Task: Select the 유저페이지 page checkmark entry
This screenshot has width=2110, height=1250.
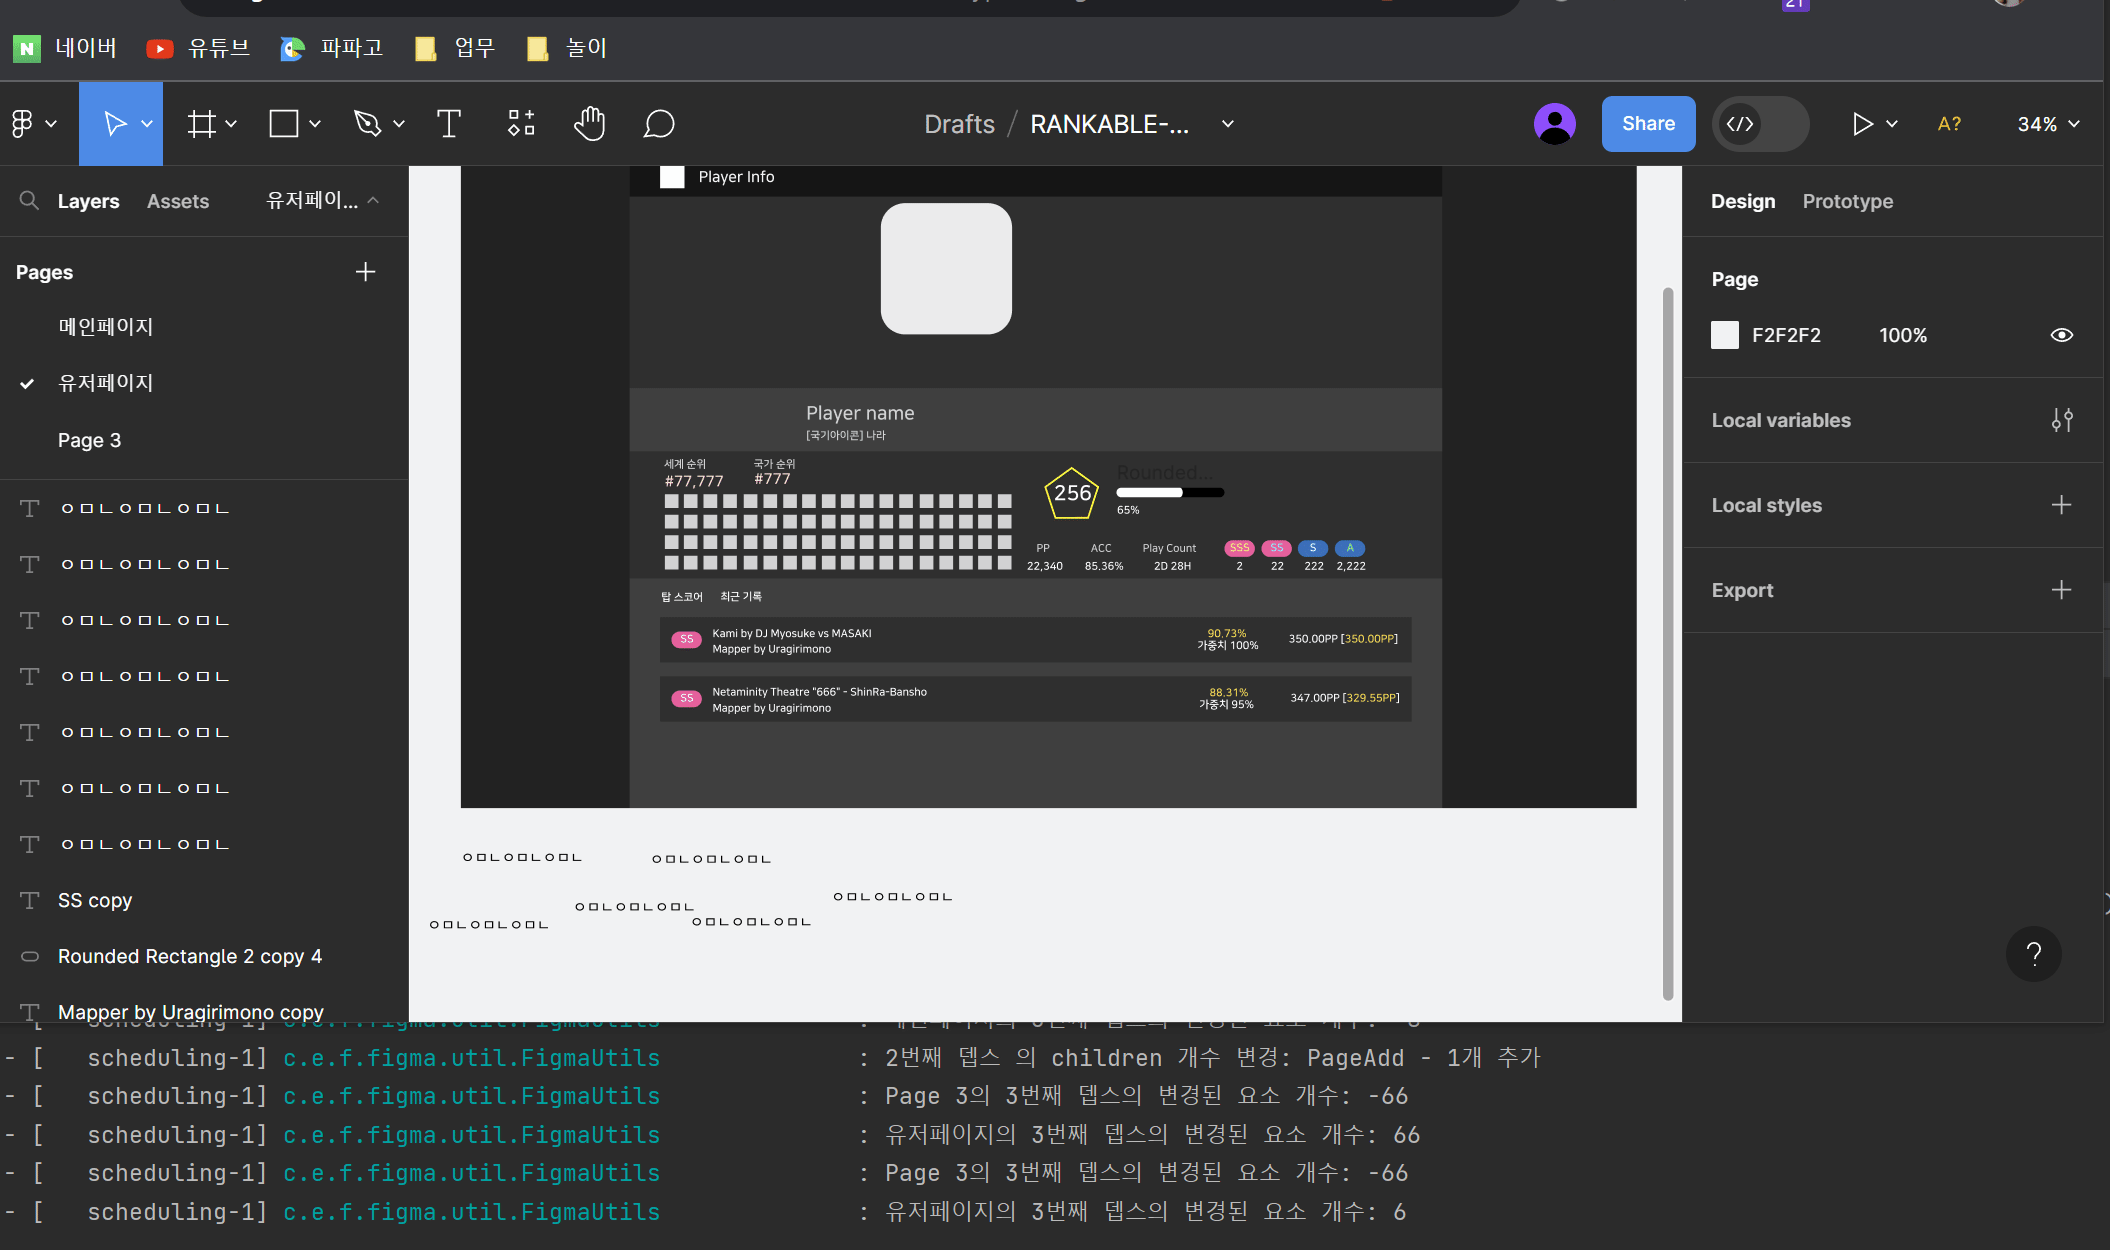Action: click(105, 382)
